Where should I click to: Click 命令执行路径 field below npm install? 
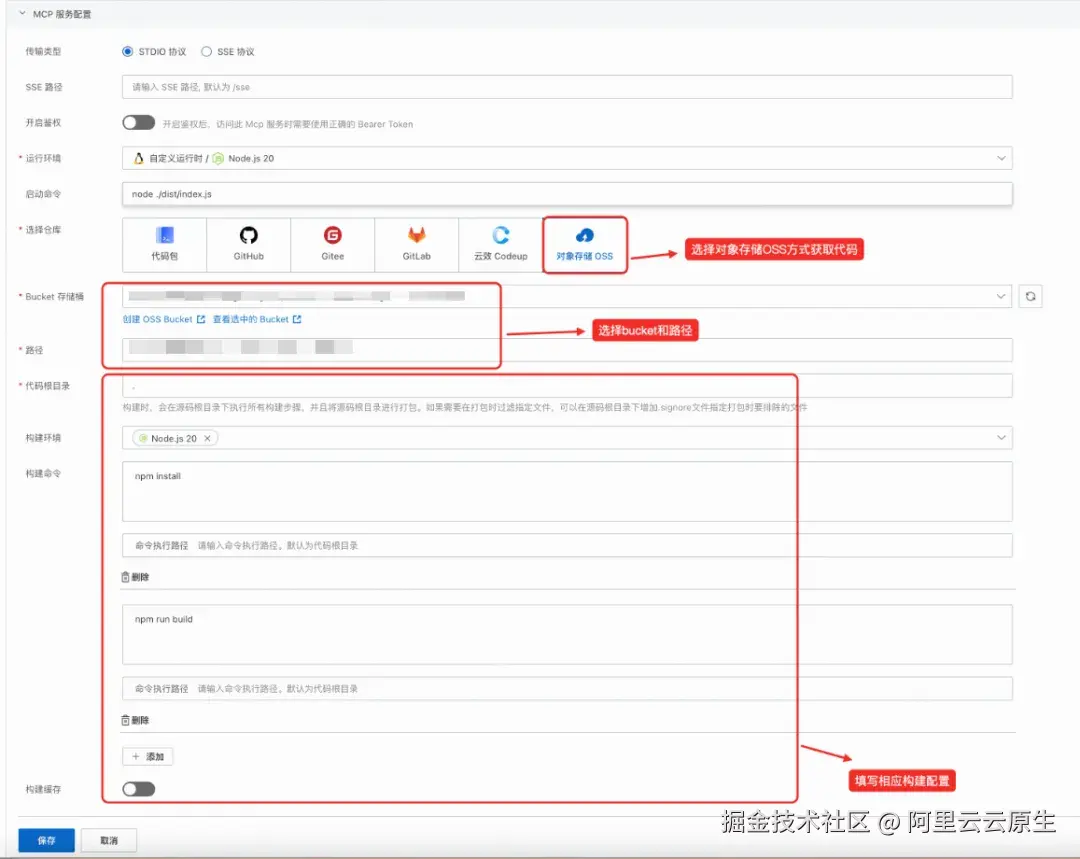pyautogui.click(x=567, y=546)
